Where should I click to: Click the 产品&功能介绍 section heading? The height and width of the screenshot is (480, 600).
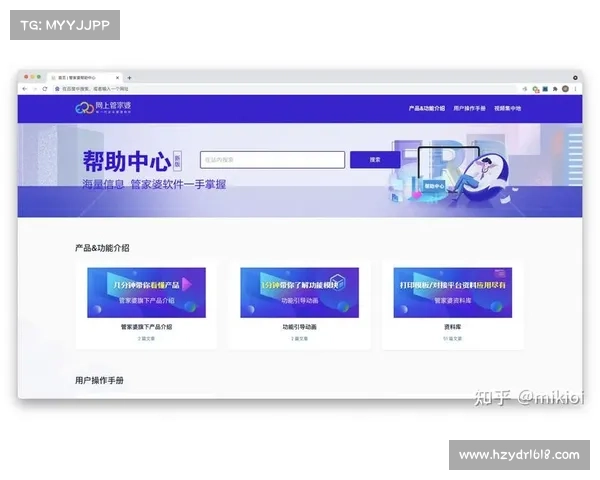102,248
